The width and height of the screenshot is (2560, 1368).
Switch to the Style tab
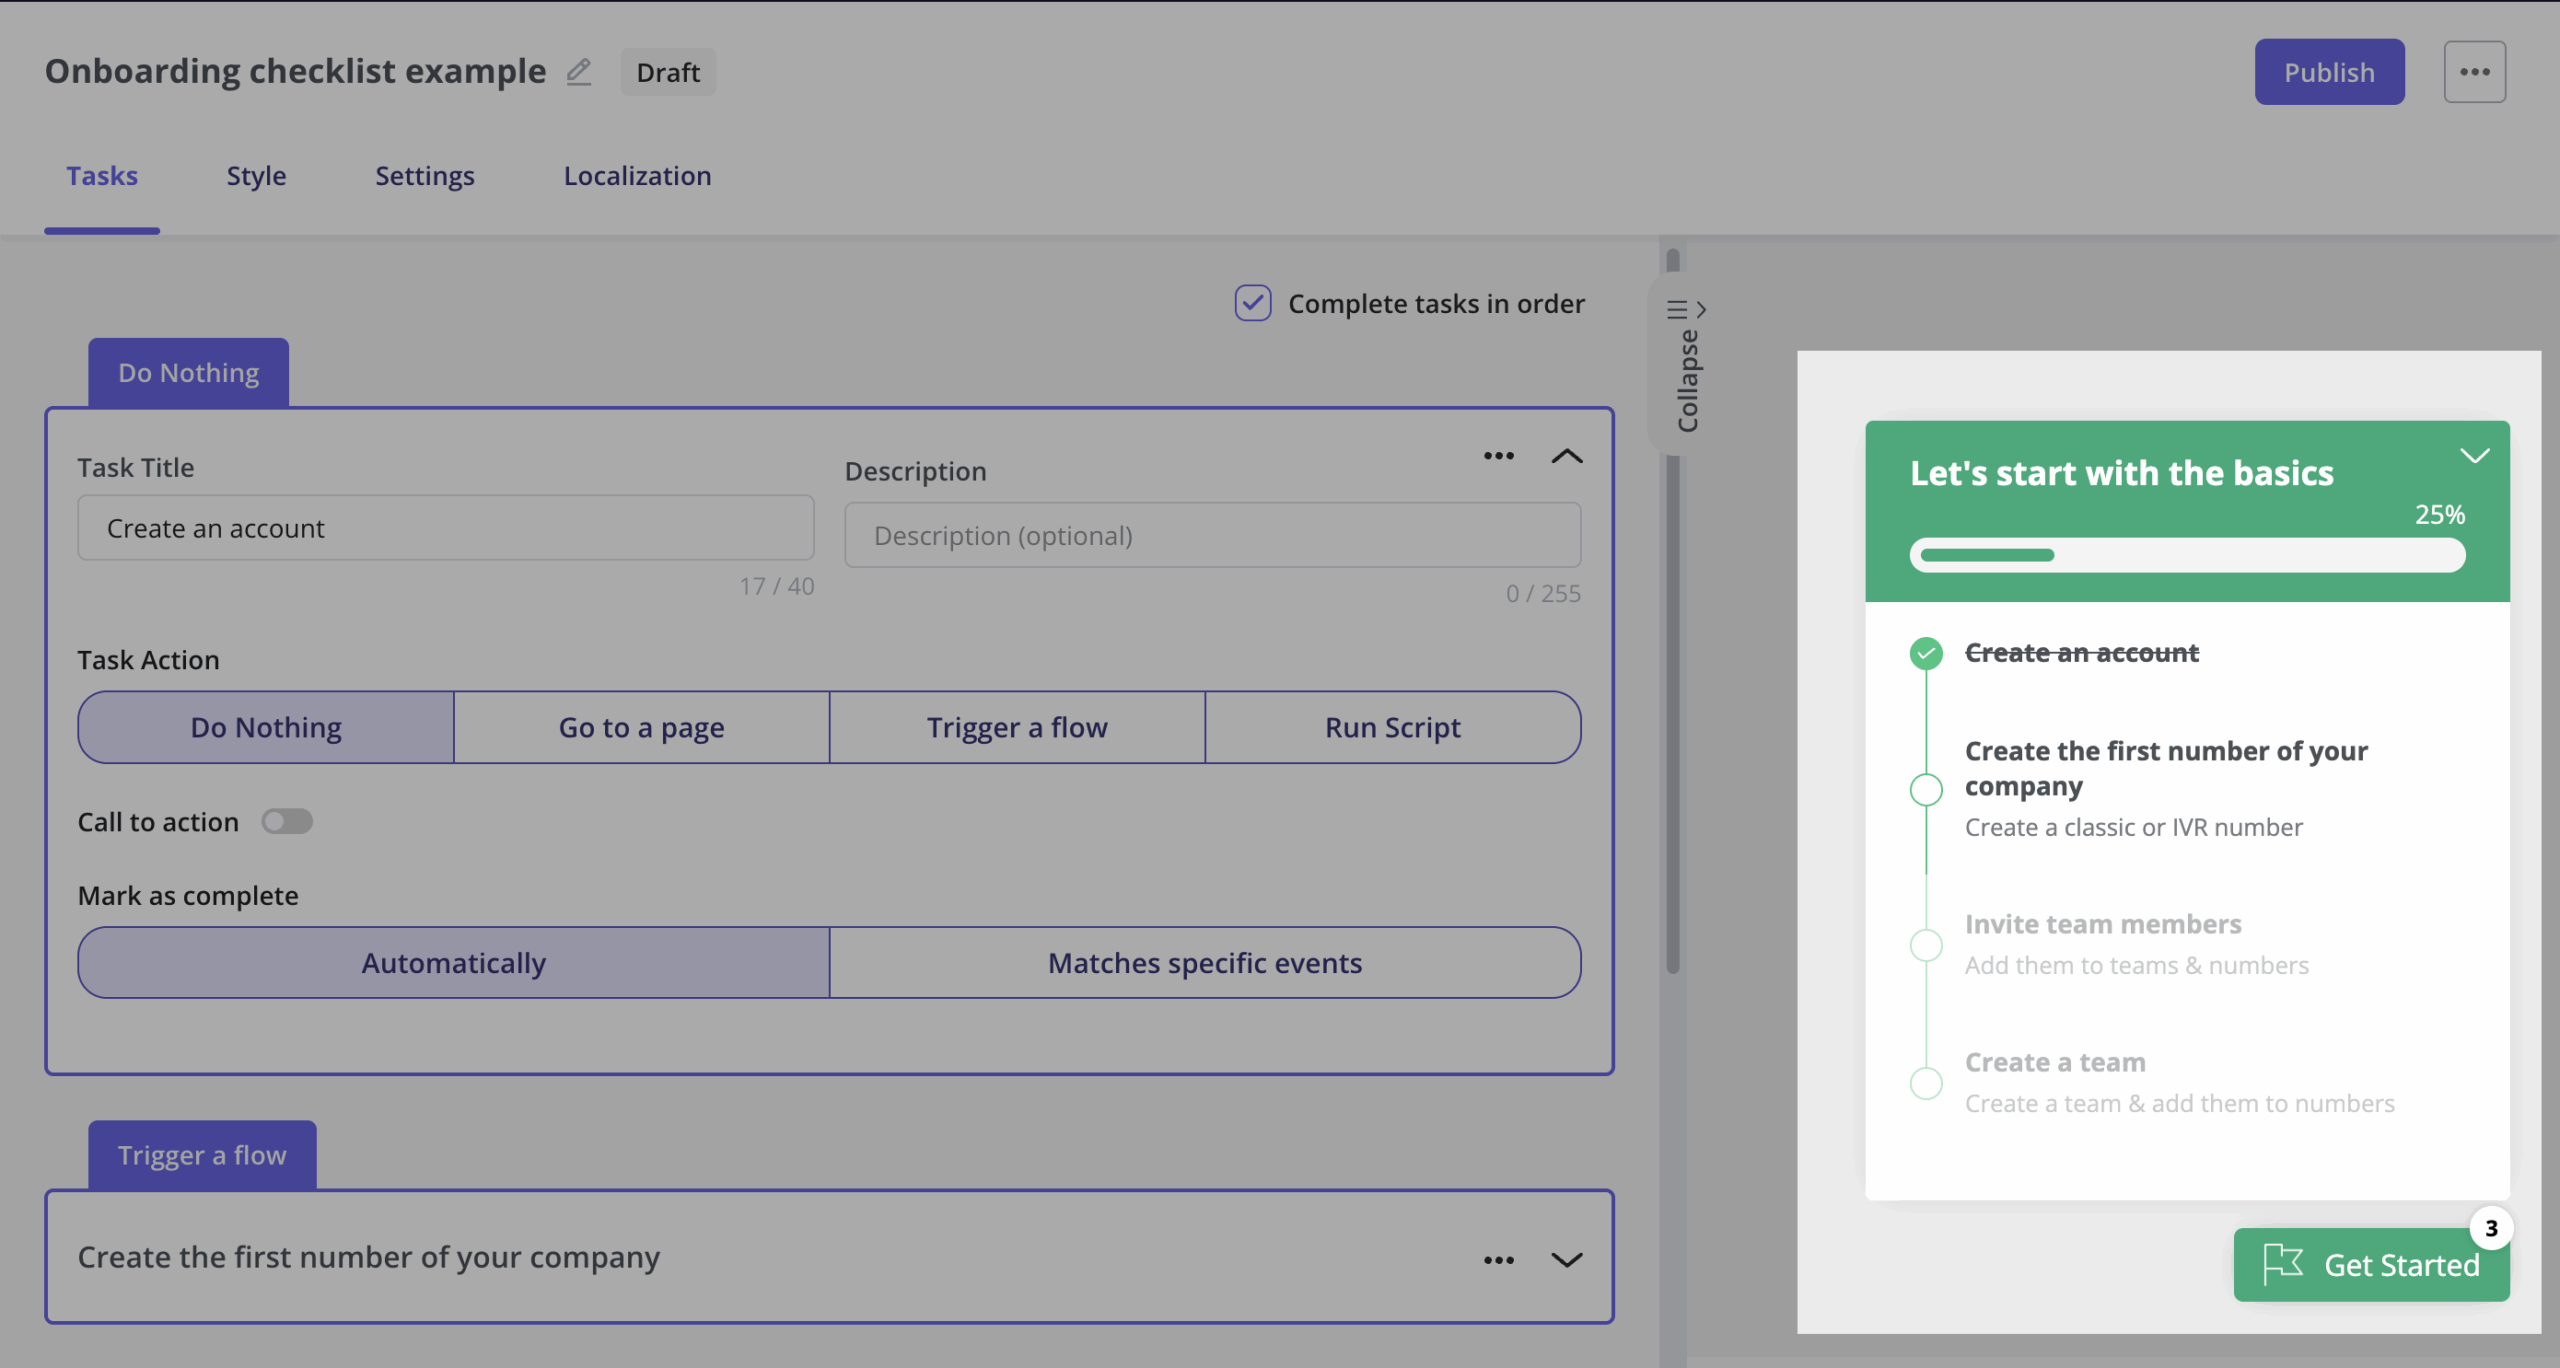(256, 176)
